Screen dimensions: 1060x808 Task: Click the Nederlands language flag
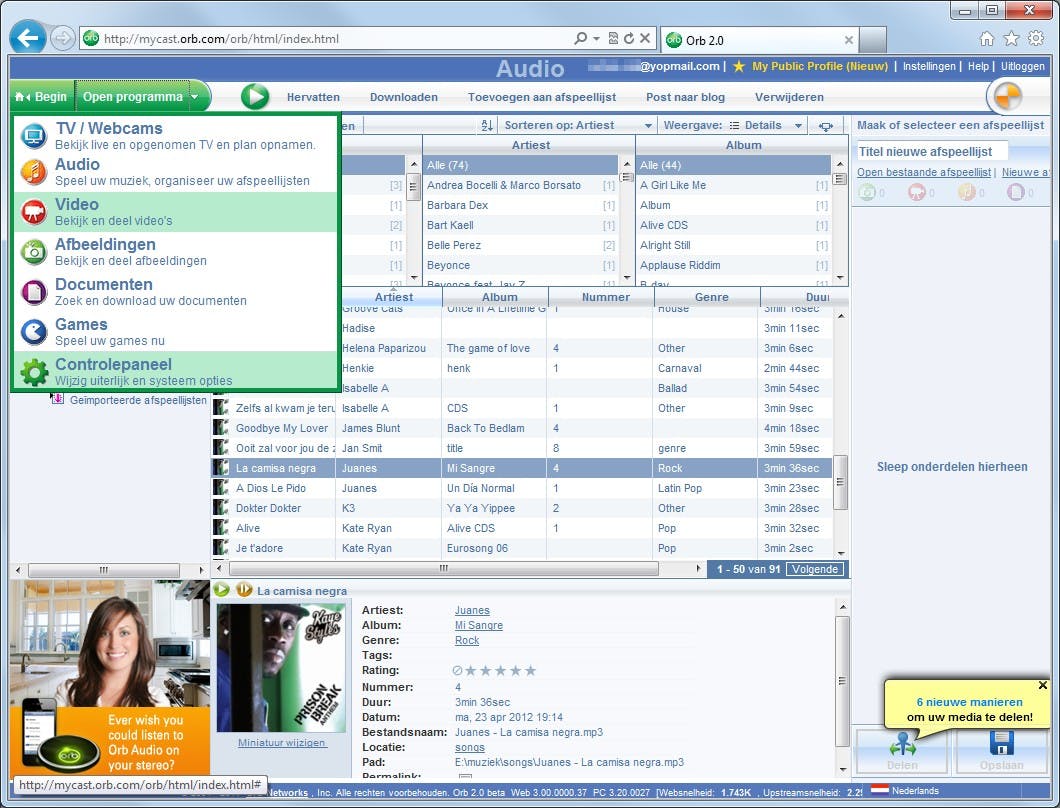879,790
